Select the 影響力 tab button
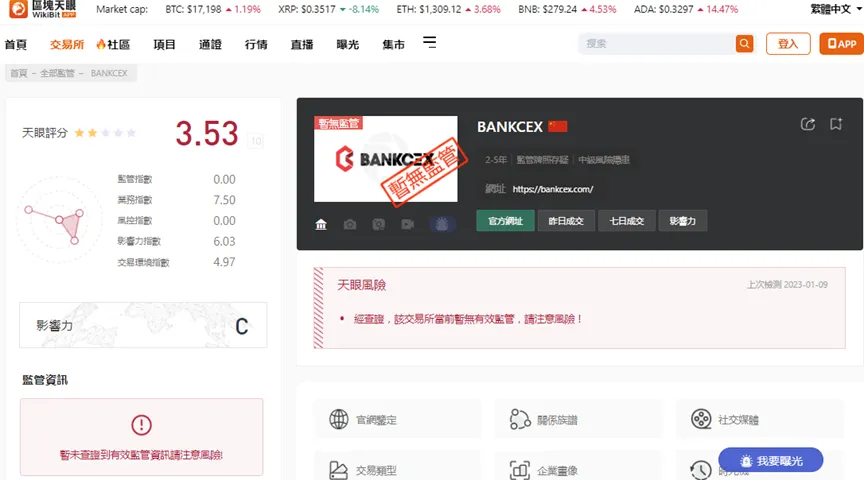864x480 pixels. pyautogui.click(x=682, y=221)
